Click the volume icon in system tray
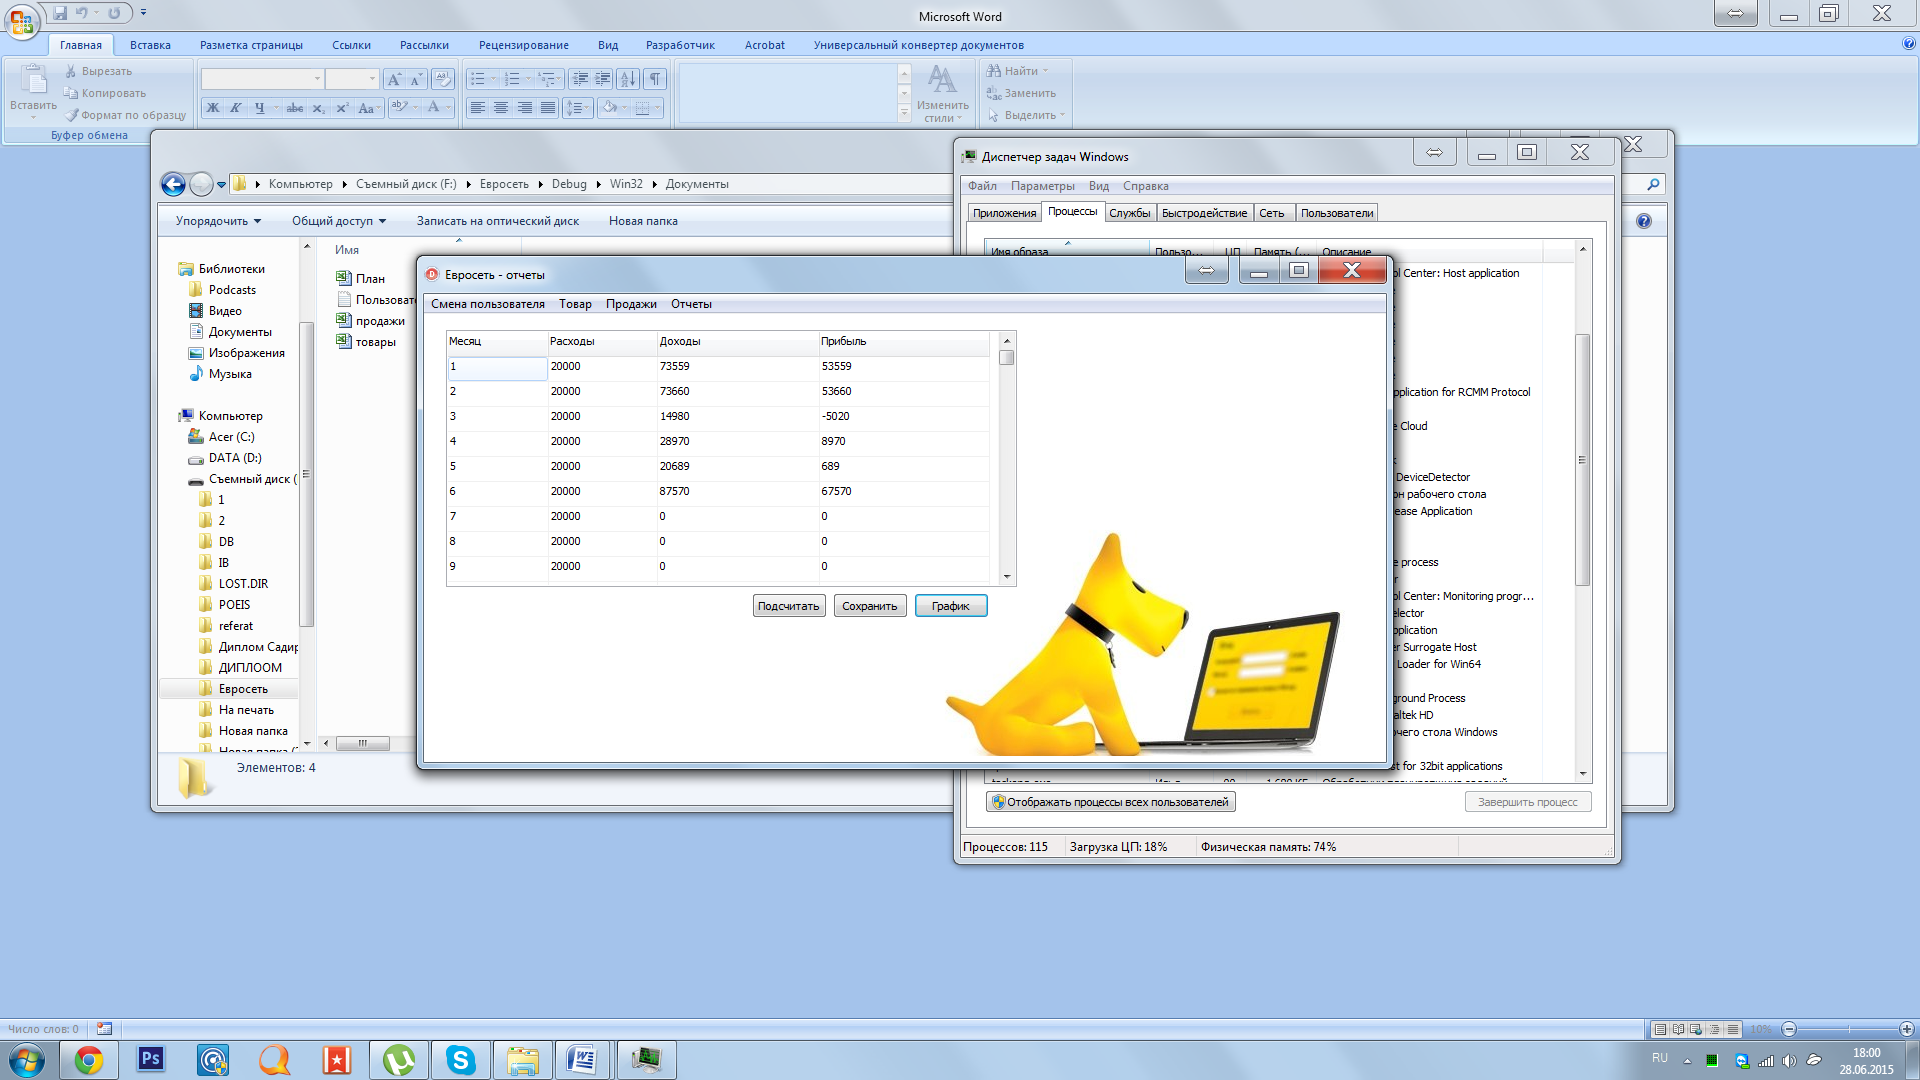Screen dimensions: 1920x1080 pos(1789,1061)
